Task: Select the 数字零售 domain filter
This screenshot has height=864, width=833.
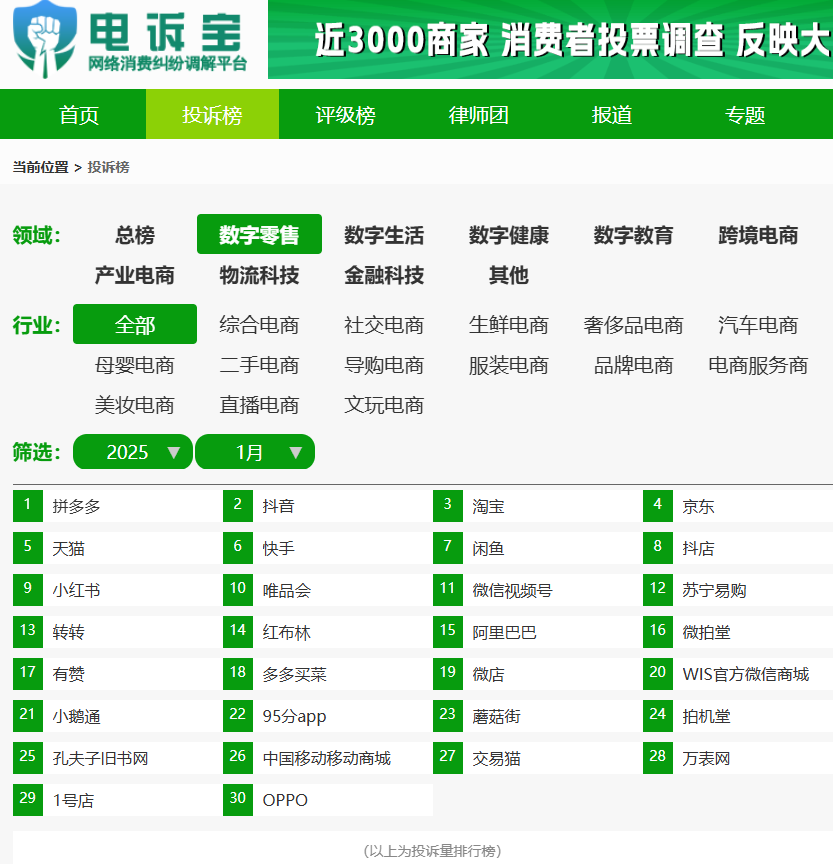Action: tap(259, 235)
